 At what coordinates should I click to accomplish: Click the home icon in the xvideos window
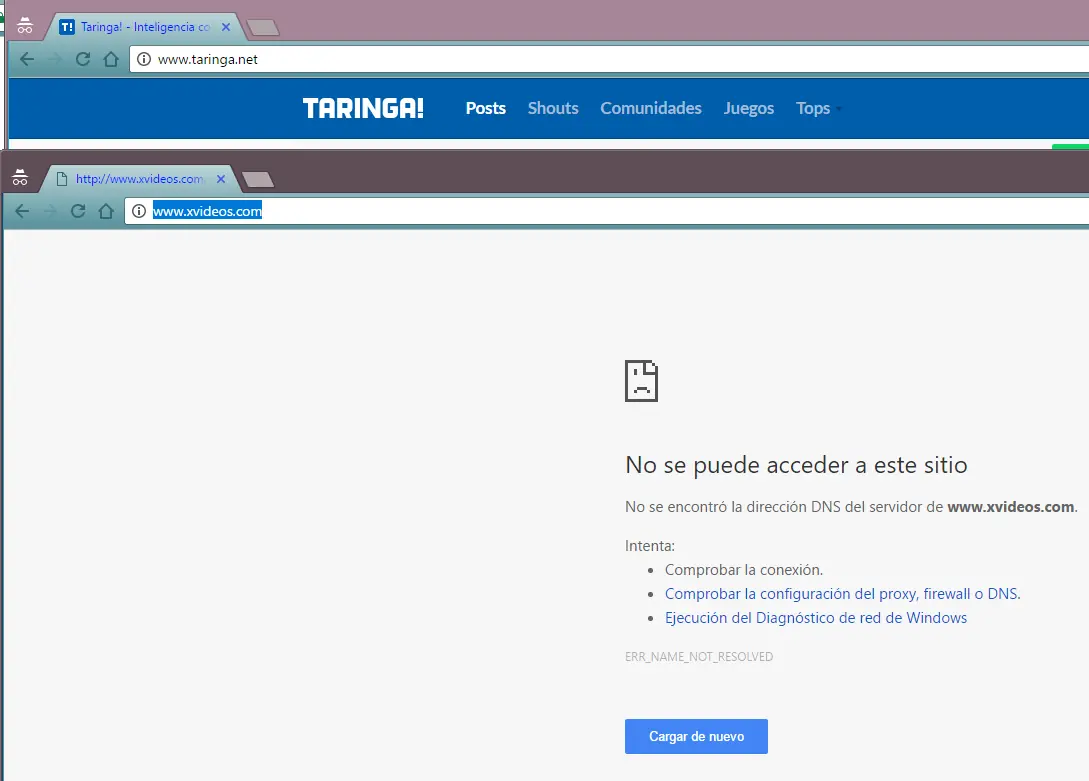click(106, 211)
